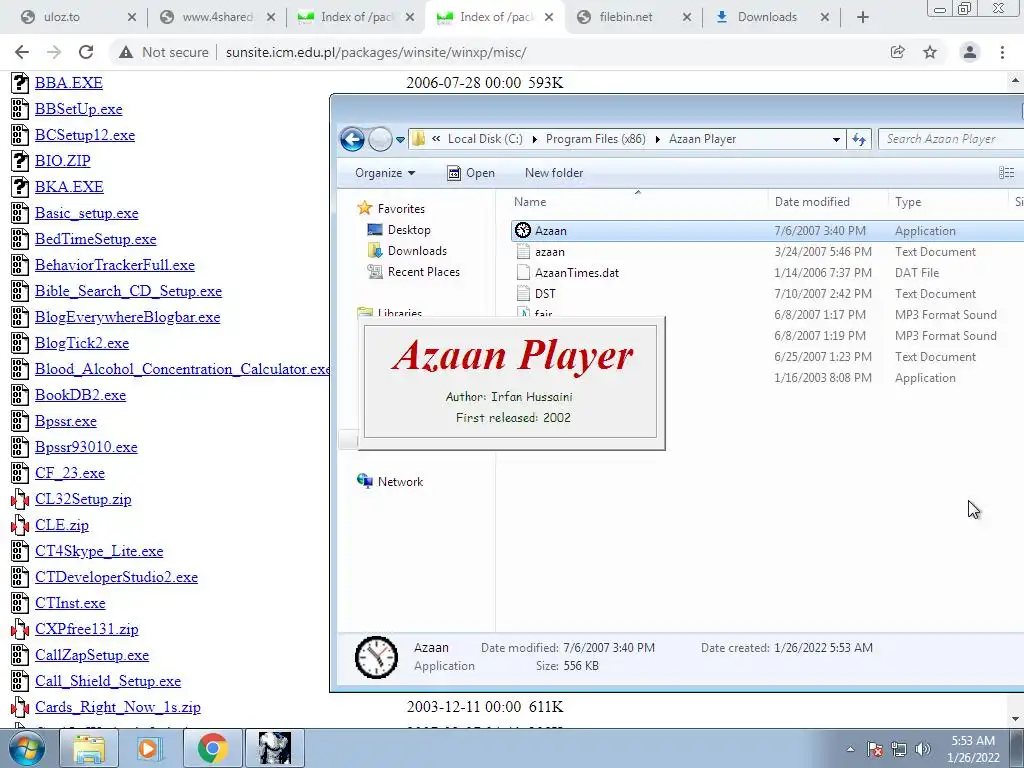Click the BBA.EXE unknown file icon
This screenshot has width=1024, height=768.
click(20, 83)
